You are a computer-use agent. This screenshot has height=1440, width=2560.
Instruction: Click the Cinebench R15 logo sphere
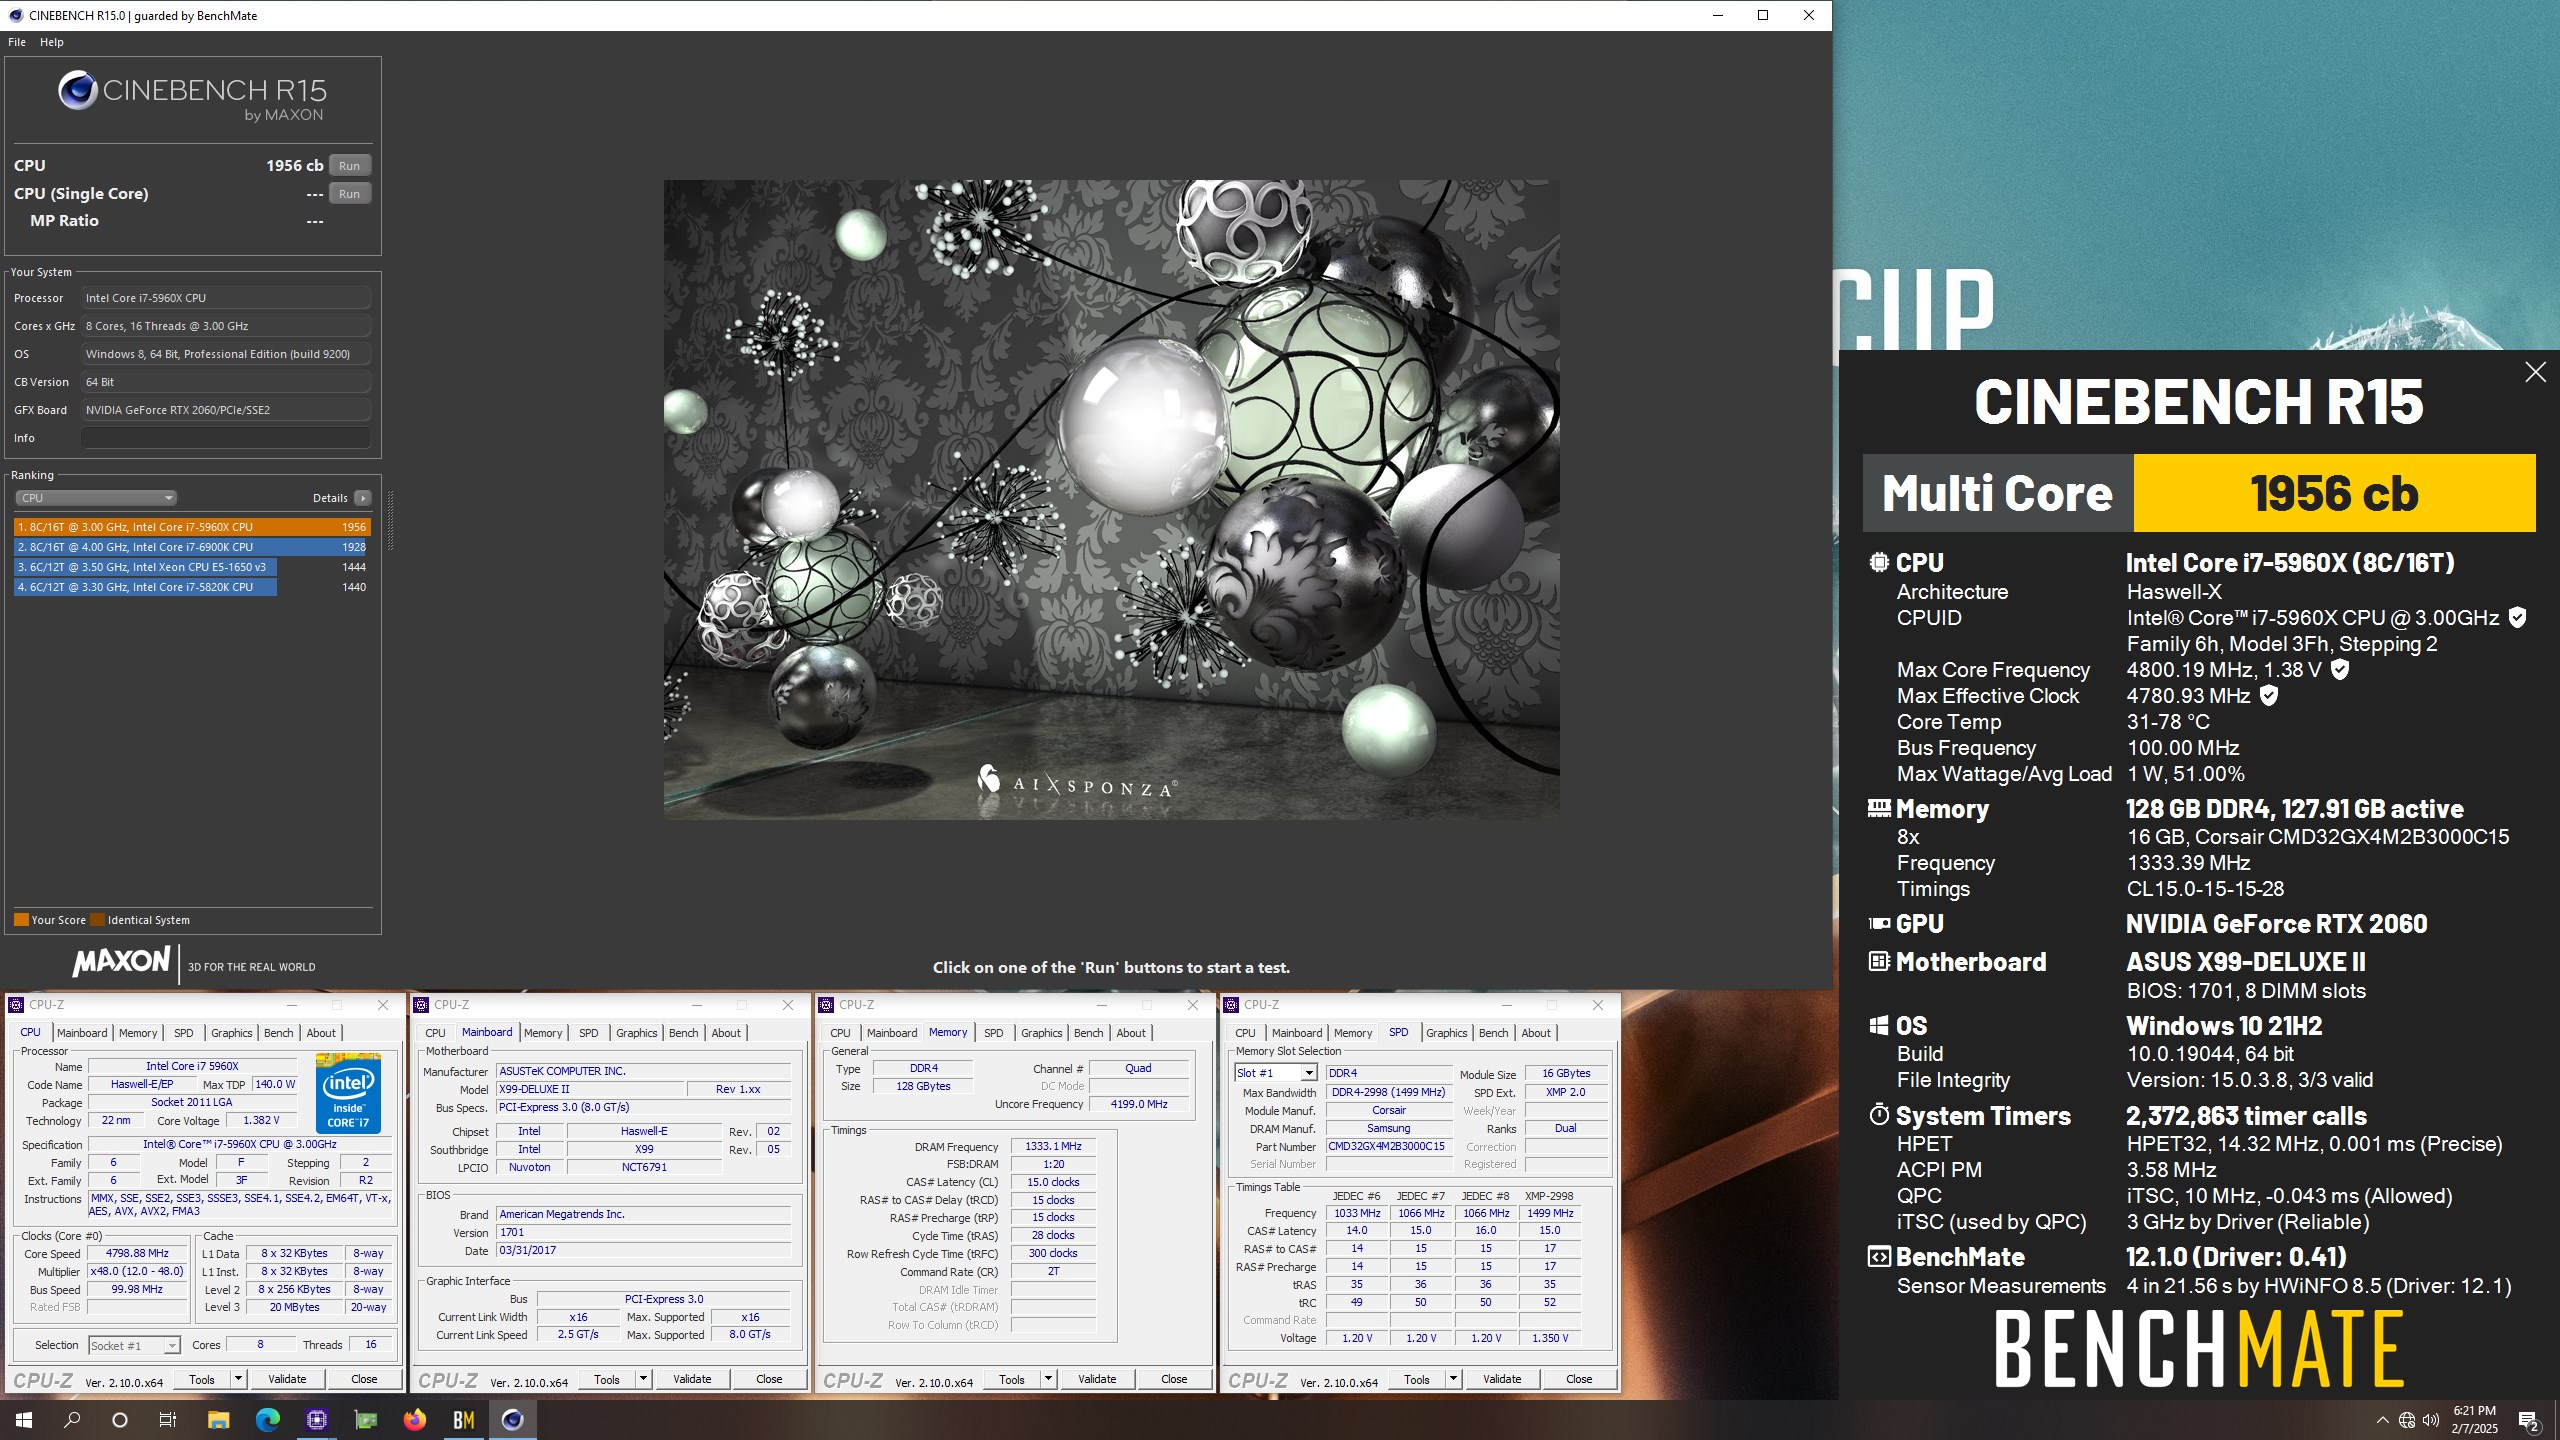(77, 91)
